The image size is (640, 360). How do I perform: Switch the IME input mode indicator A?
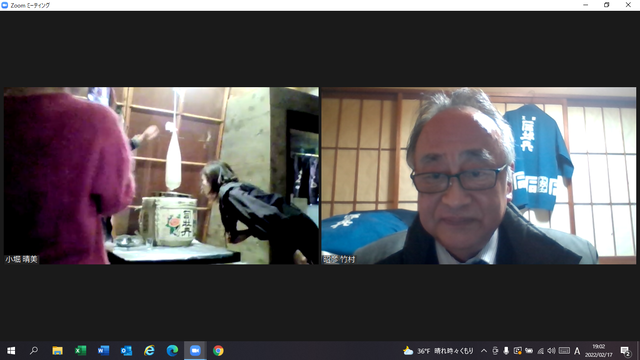(x=577, y=351)
